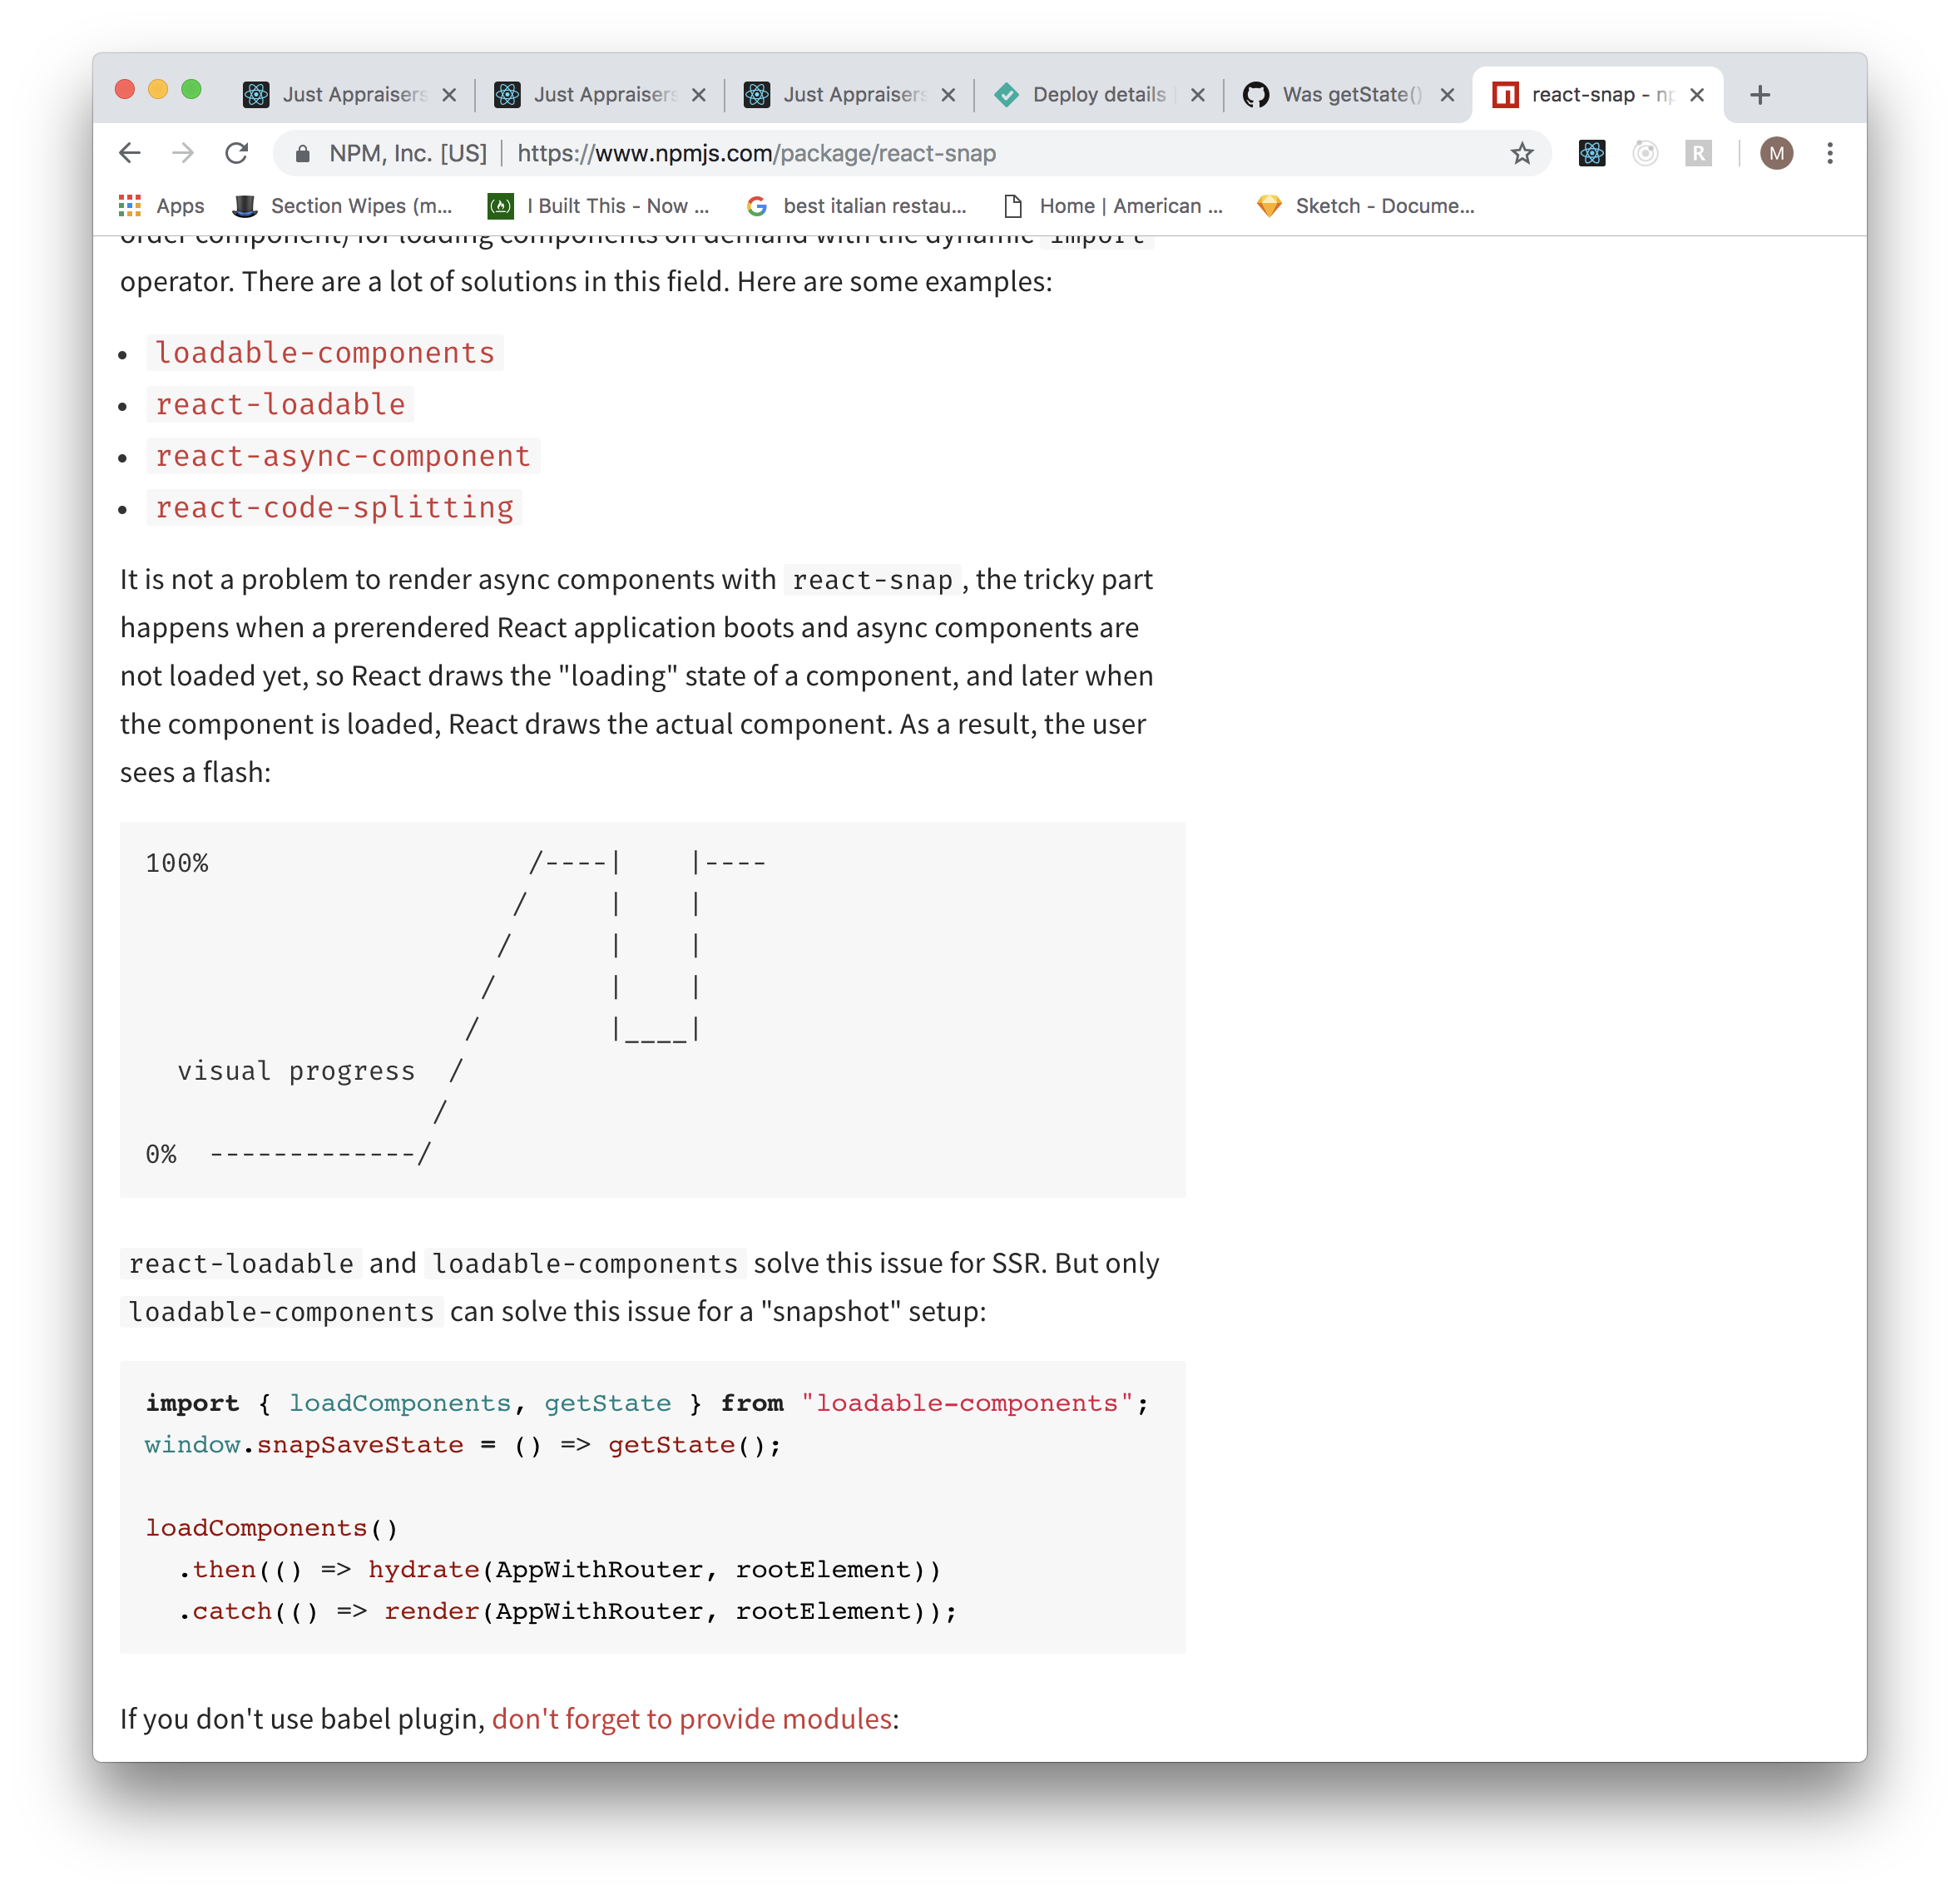Go forward using the browser forward arrow
This screenshot has height=1895, width=1960.
183,153
